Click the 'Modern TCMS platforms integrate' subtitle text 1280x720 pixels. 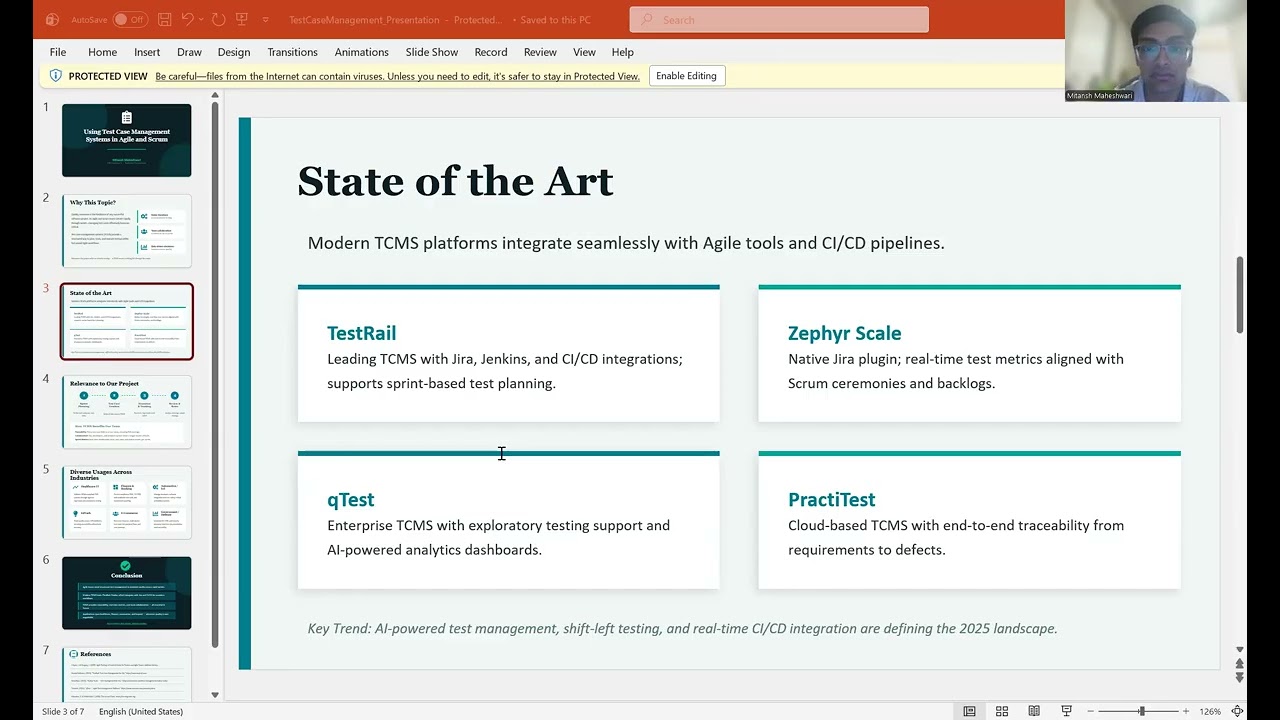(x=626, y=243)
